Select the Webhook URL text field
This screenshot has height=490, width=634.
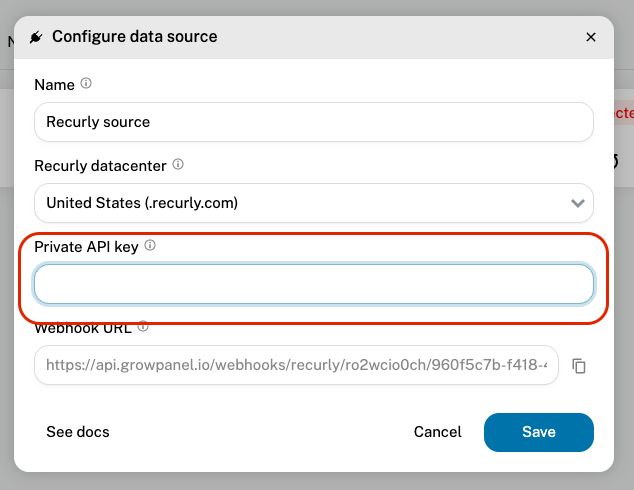[x=296, y=365]
